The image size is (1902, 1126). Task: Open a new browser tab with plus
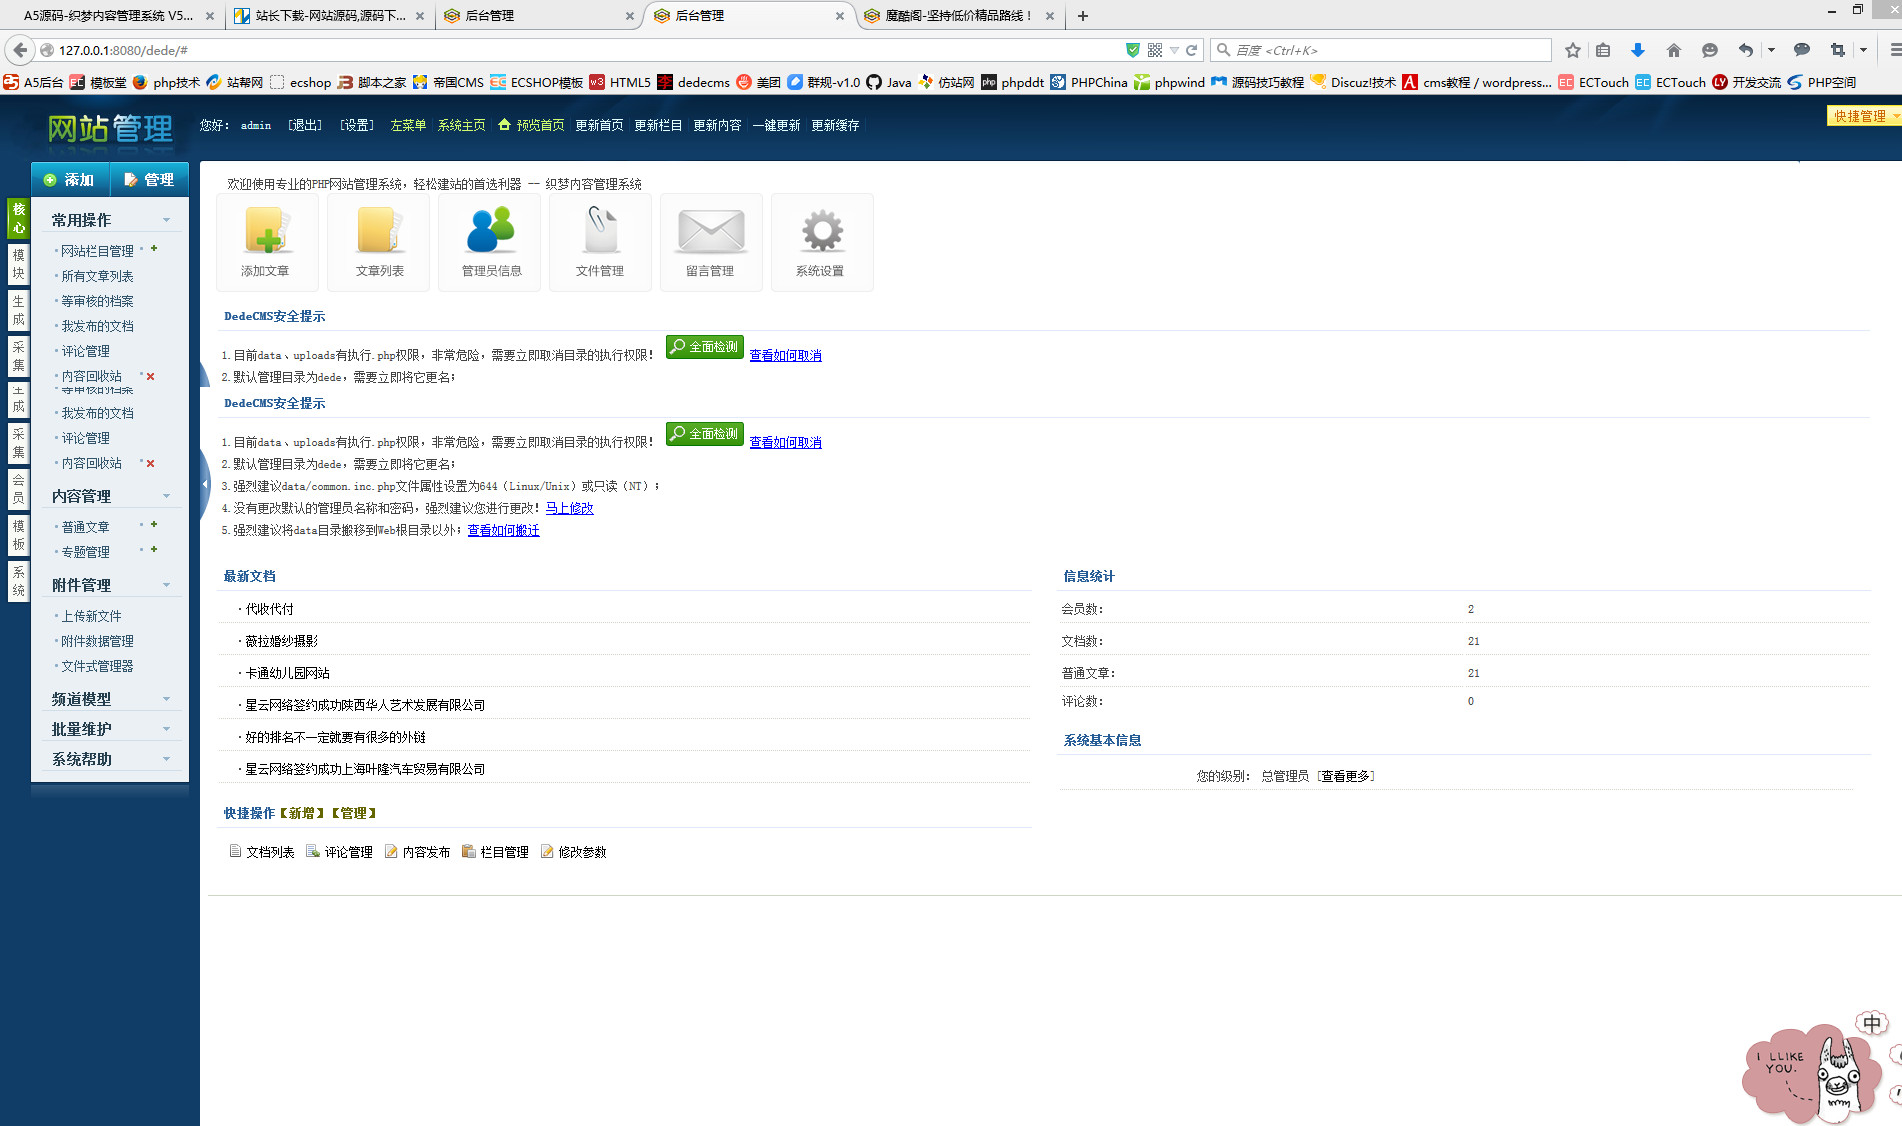pyautogui.click(x=1083, y=16)
